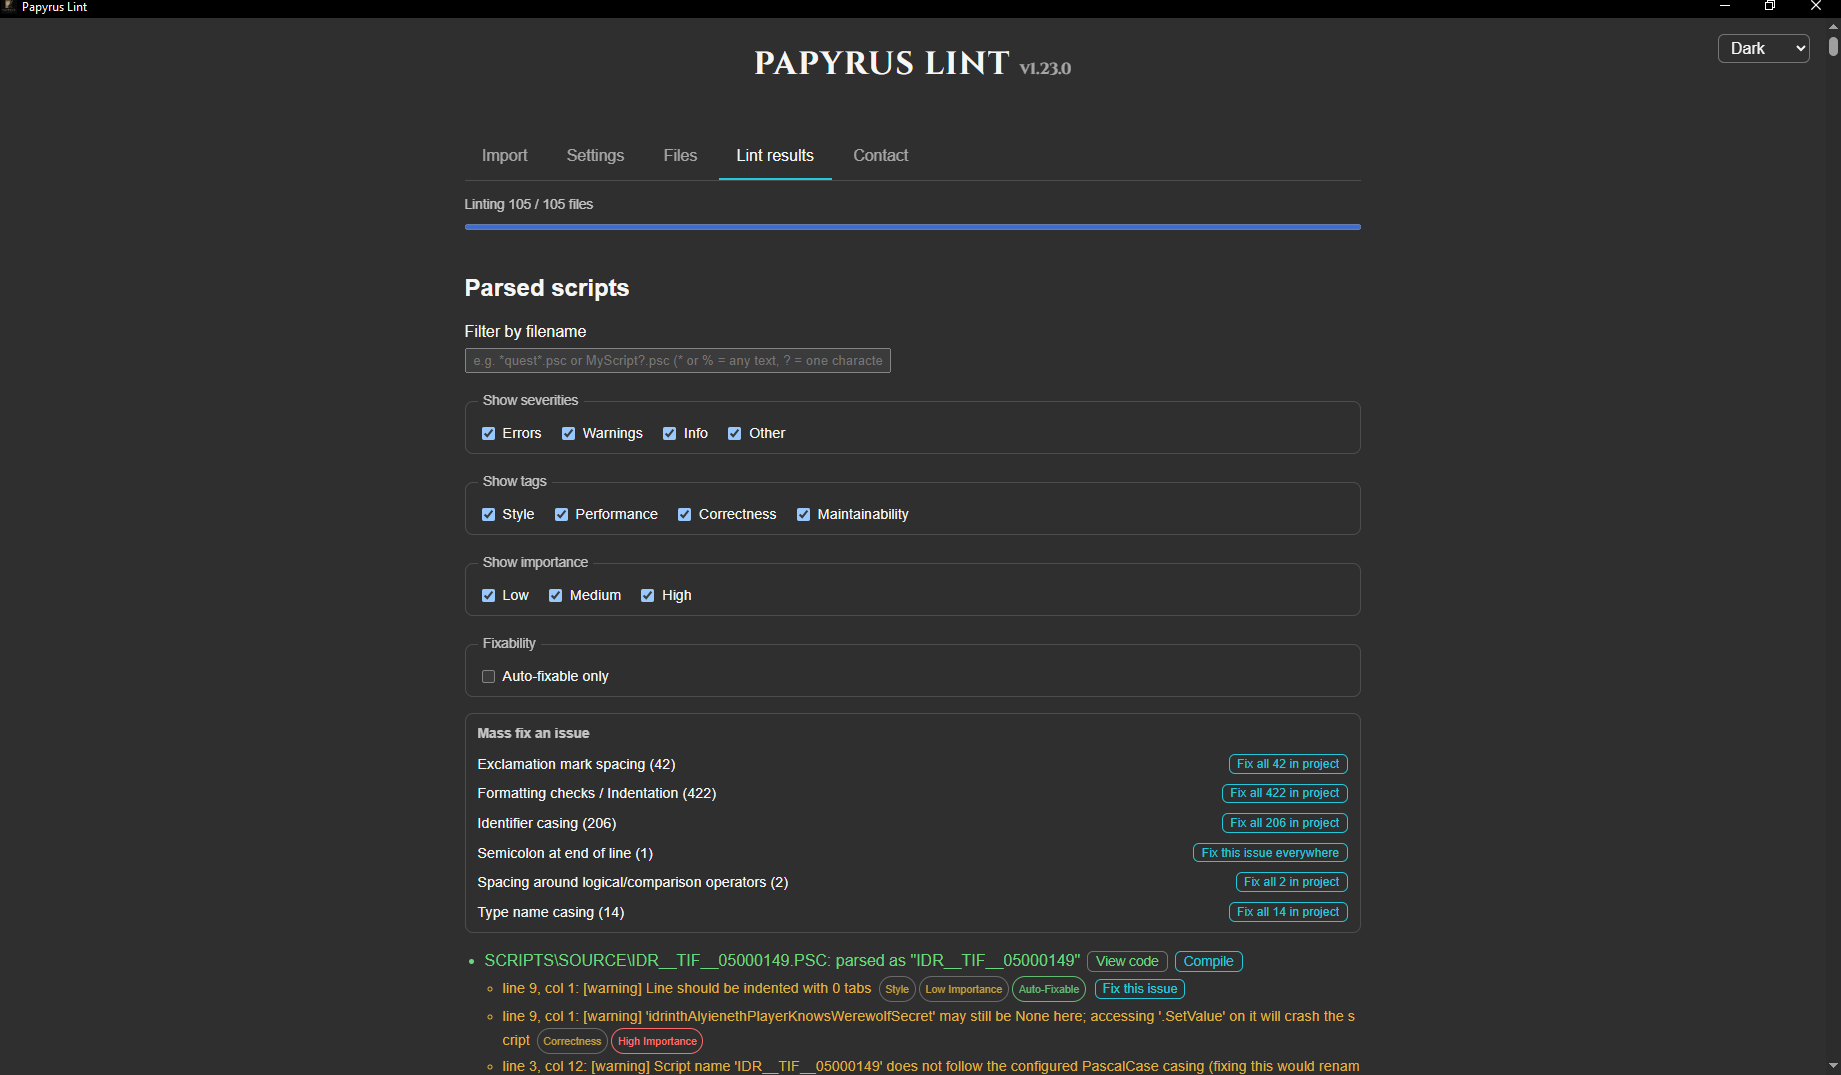Viewport: 1841px width, 1075px height.
Task: Click the High Importance tag badge
Action: [x=657, y=1041]
